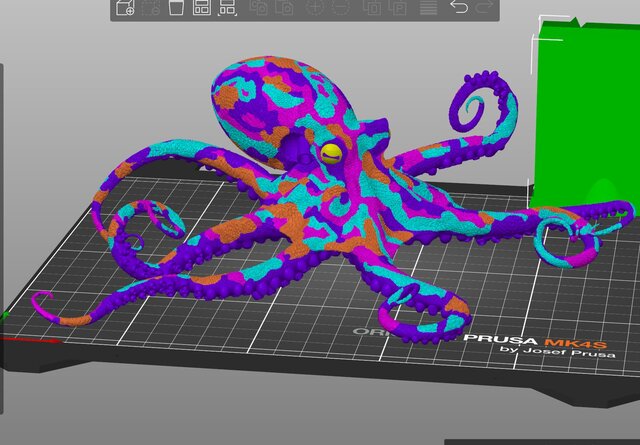
Task: Click the Redo arrow icon
Action: point(484,7)
